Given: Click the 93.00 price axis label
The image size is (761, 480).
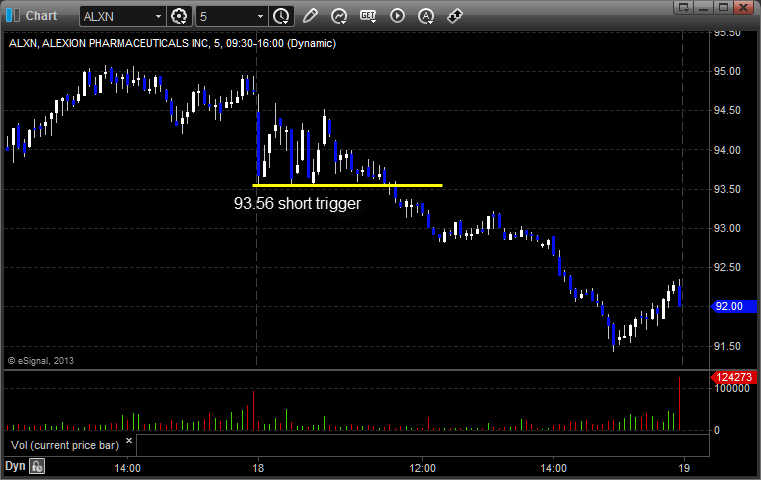Looking at the screenshot, I should click(727, 228).
